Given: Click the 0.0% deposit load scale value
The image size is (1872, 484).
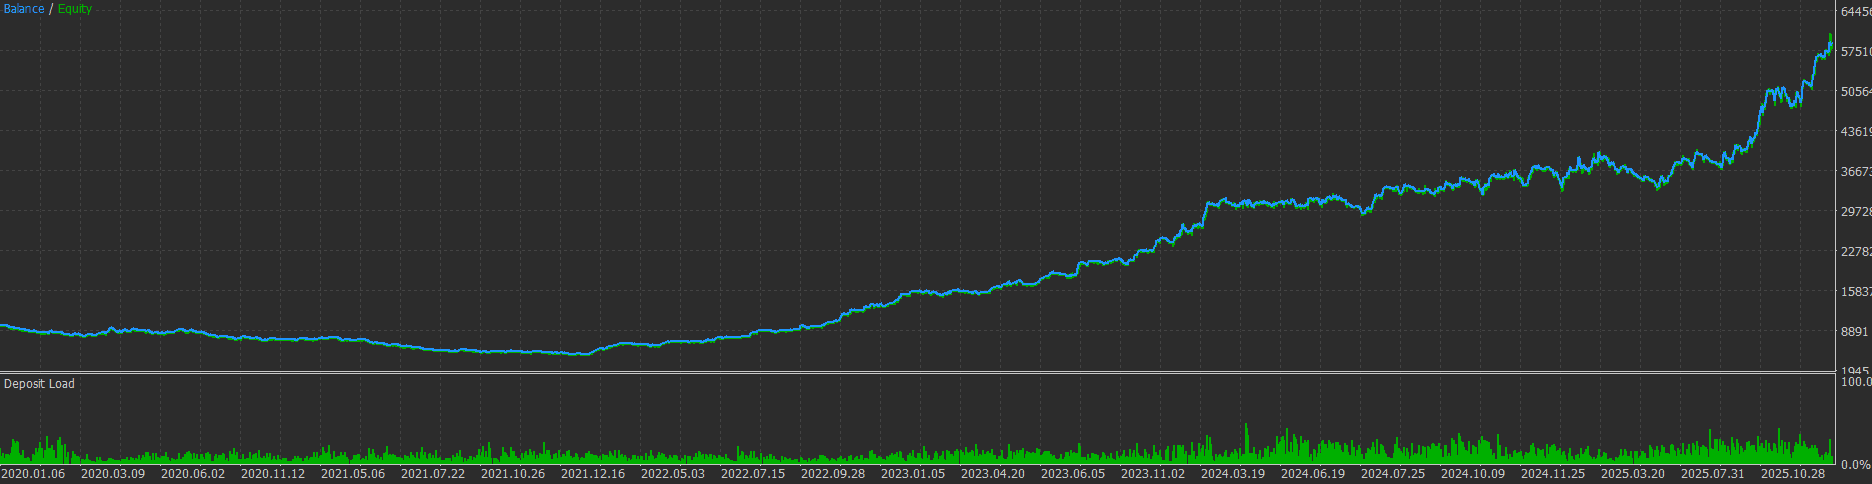Looking at the screenshot, I should [1854, 465].
